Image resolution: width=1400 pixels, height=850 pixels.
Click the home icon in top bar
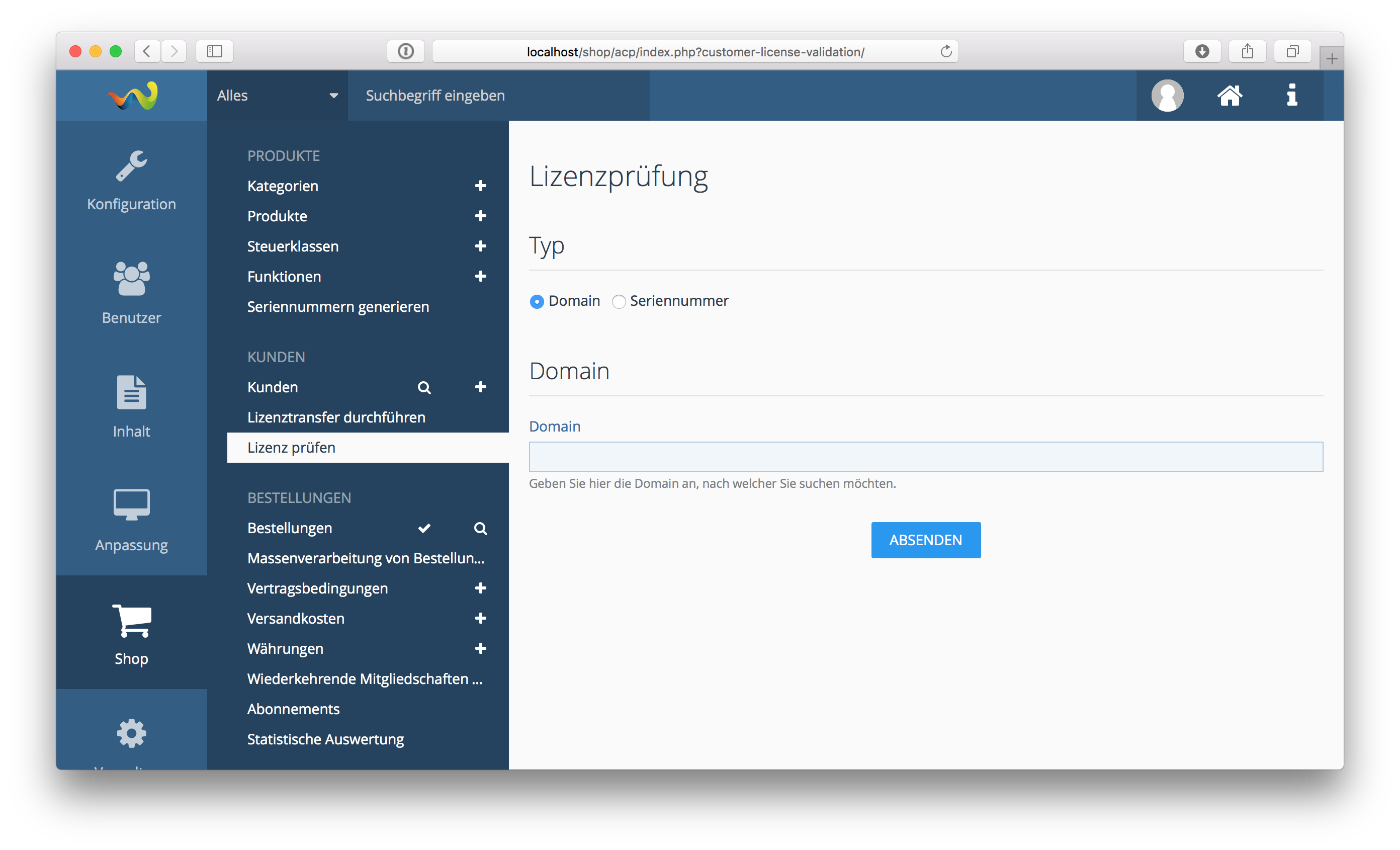[1229, 96]
